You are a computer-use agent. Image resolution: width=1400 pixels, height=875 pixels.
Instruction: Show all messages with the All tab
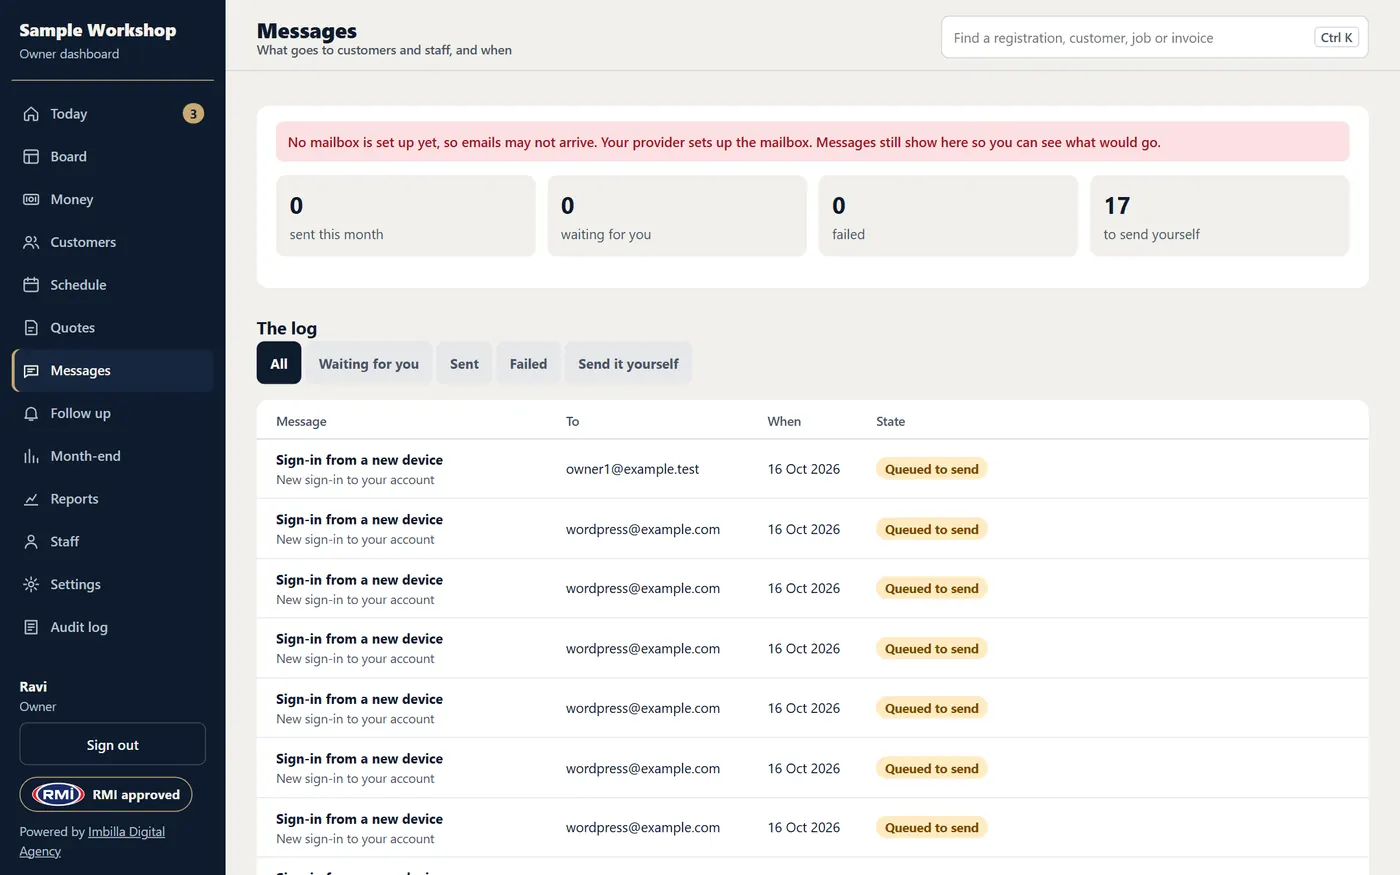[279, 364]
